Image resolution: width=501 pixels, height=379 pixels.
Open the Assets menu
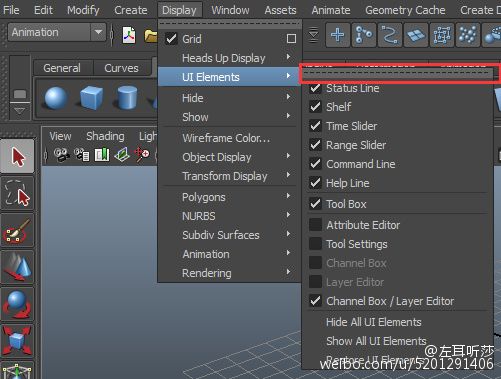(x=280, y=10)
